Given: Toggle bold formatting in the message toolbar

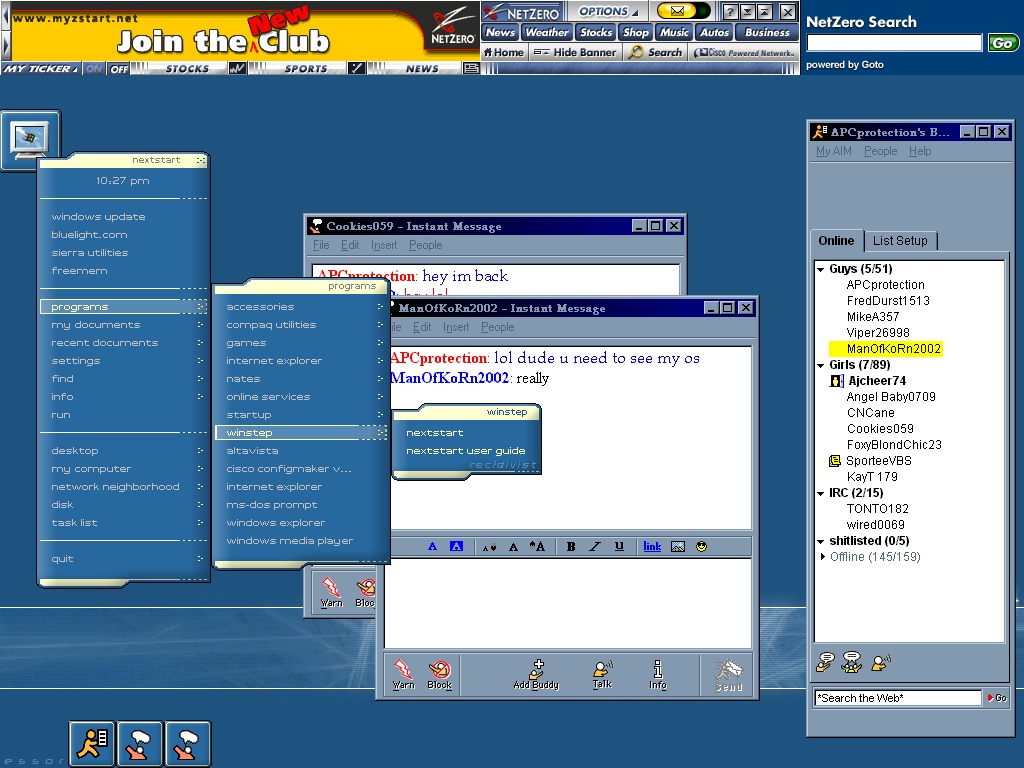Looking at the screenshot, I should [x=571, y=547].
